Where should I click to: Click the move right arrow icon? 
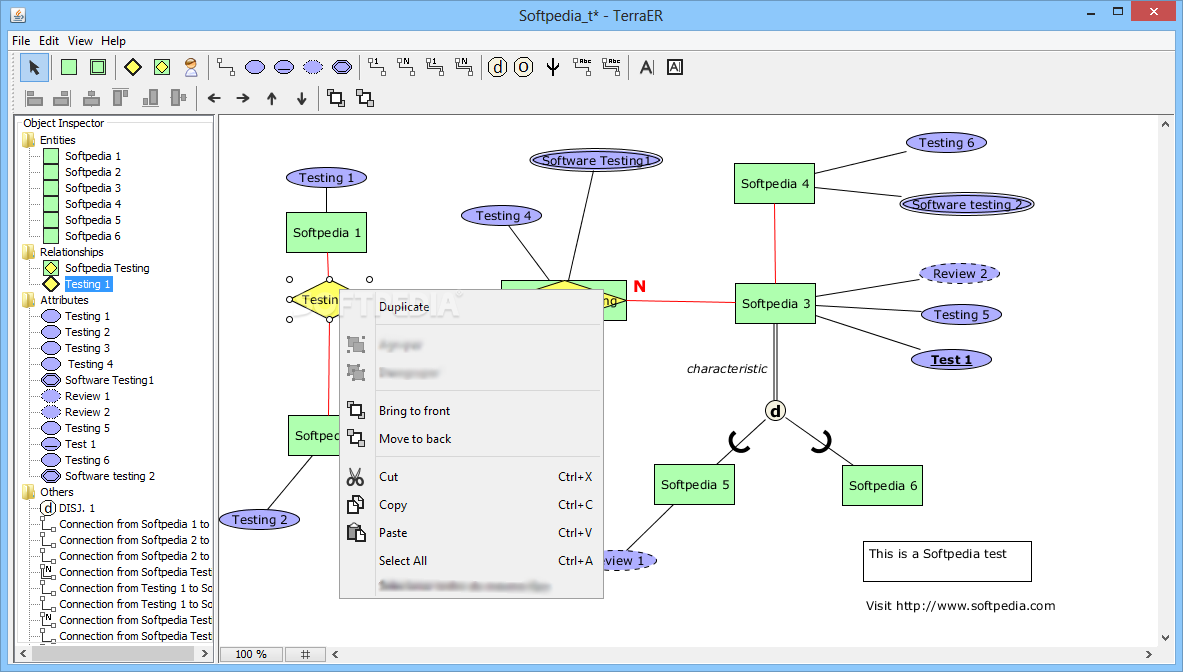(x=243, y=98)
